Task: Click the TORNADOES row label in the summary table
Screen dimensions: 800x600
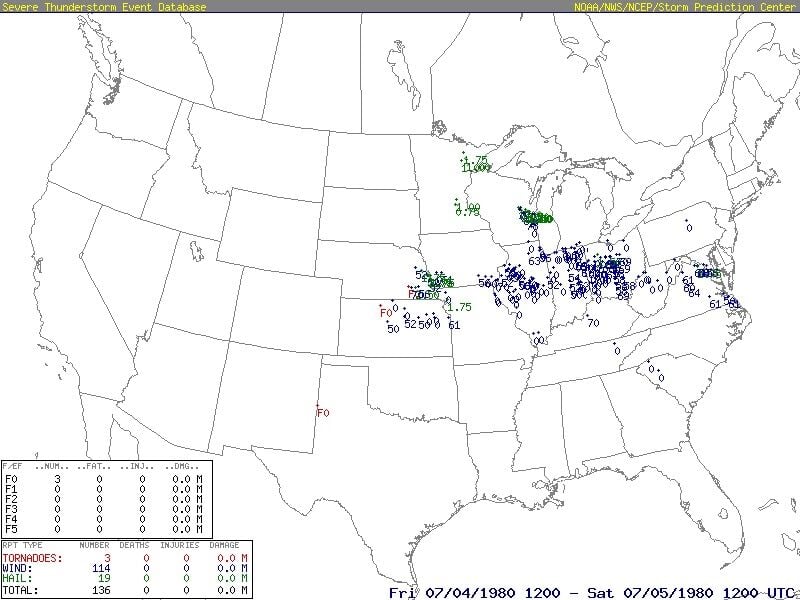Action: point(34,556)
